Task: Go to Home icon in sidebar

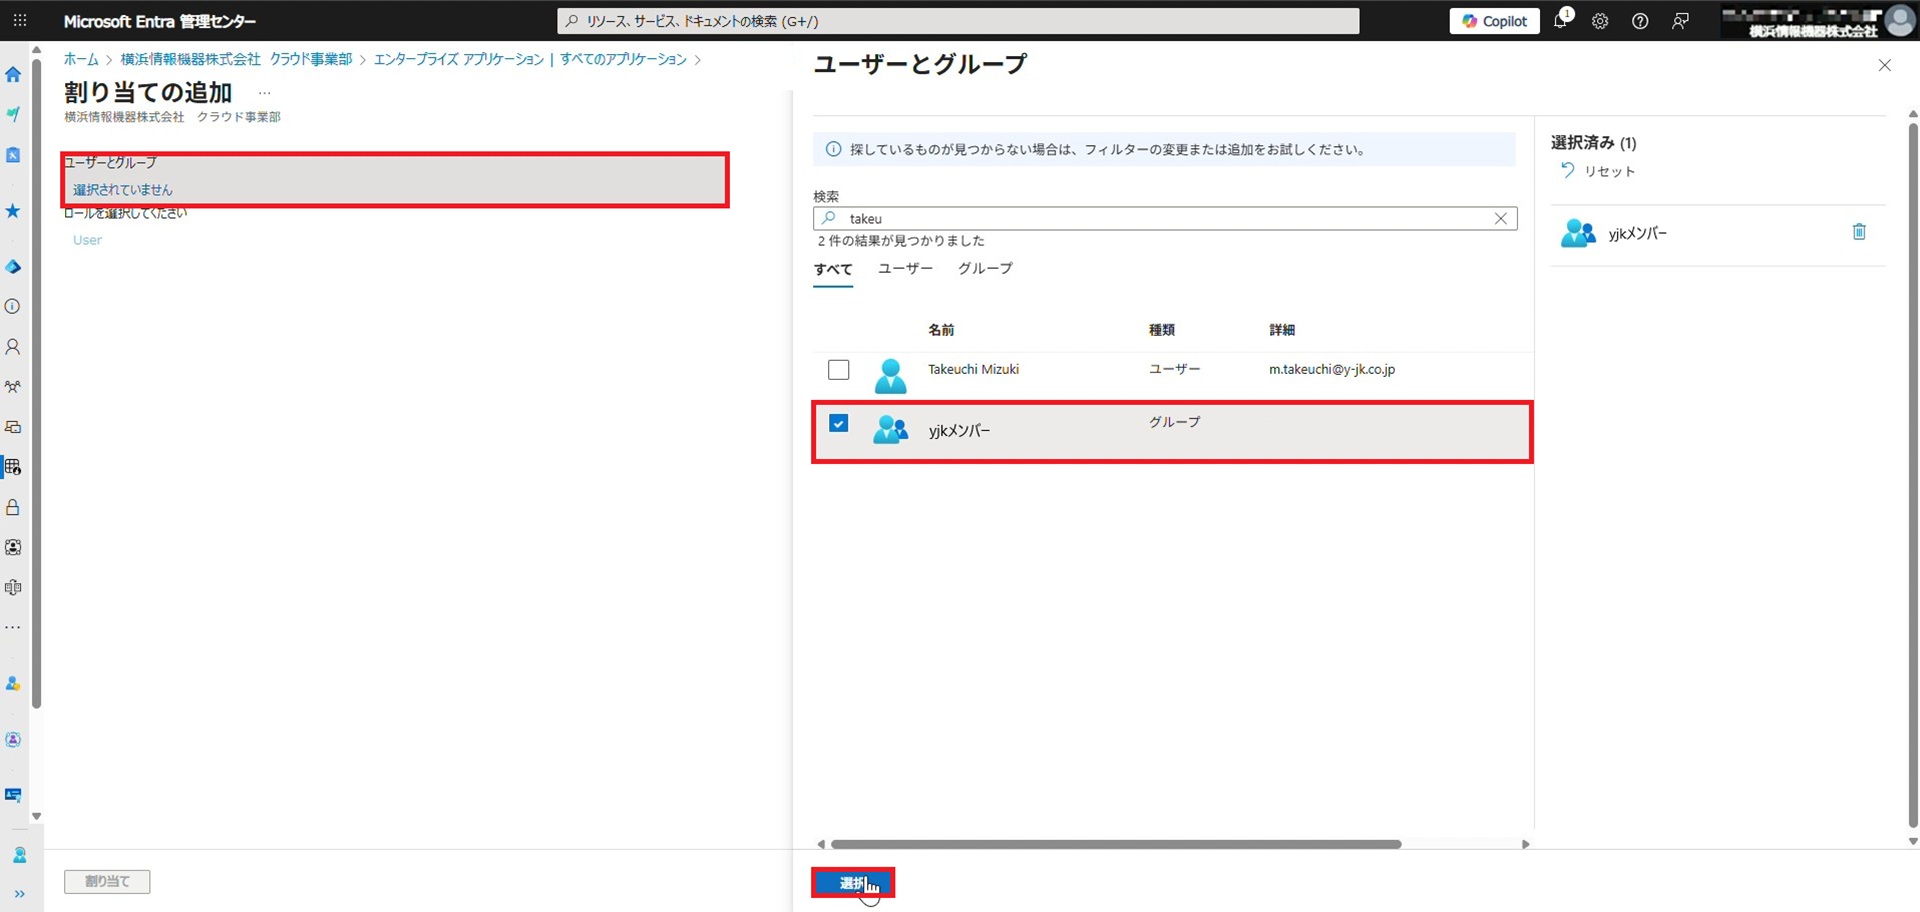Action: coord(13,75)
